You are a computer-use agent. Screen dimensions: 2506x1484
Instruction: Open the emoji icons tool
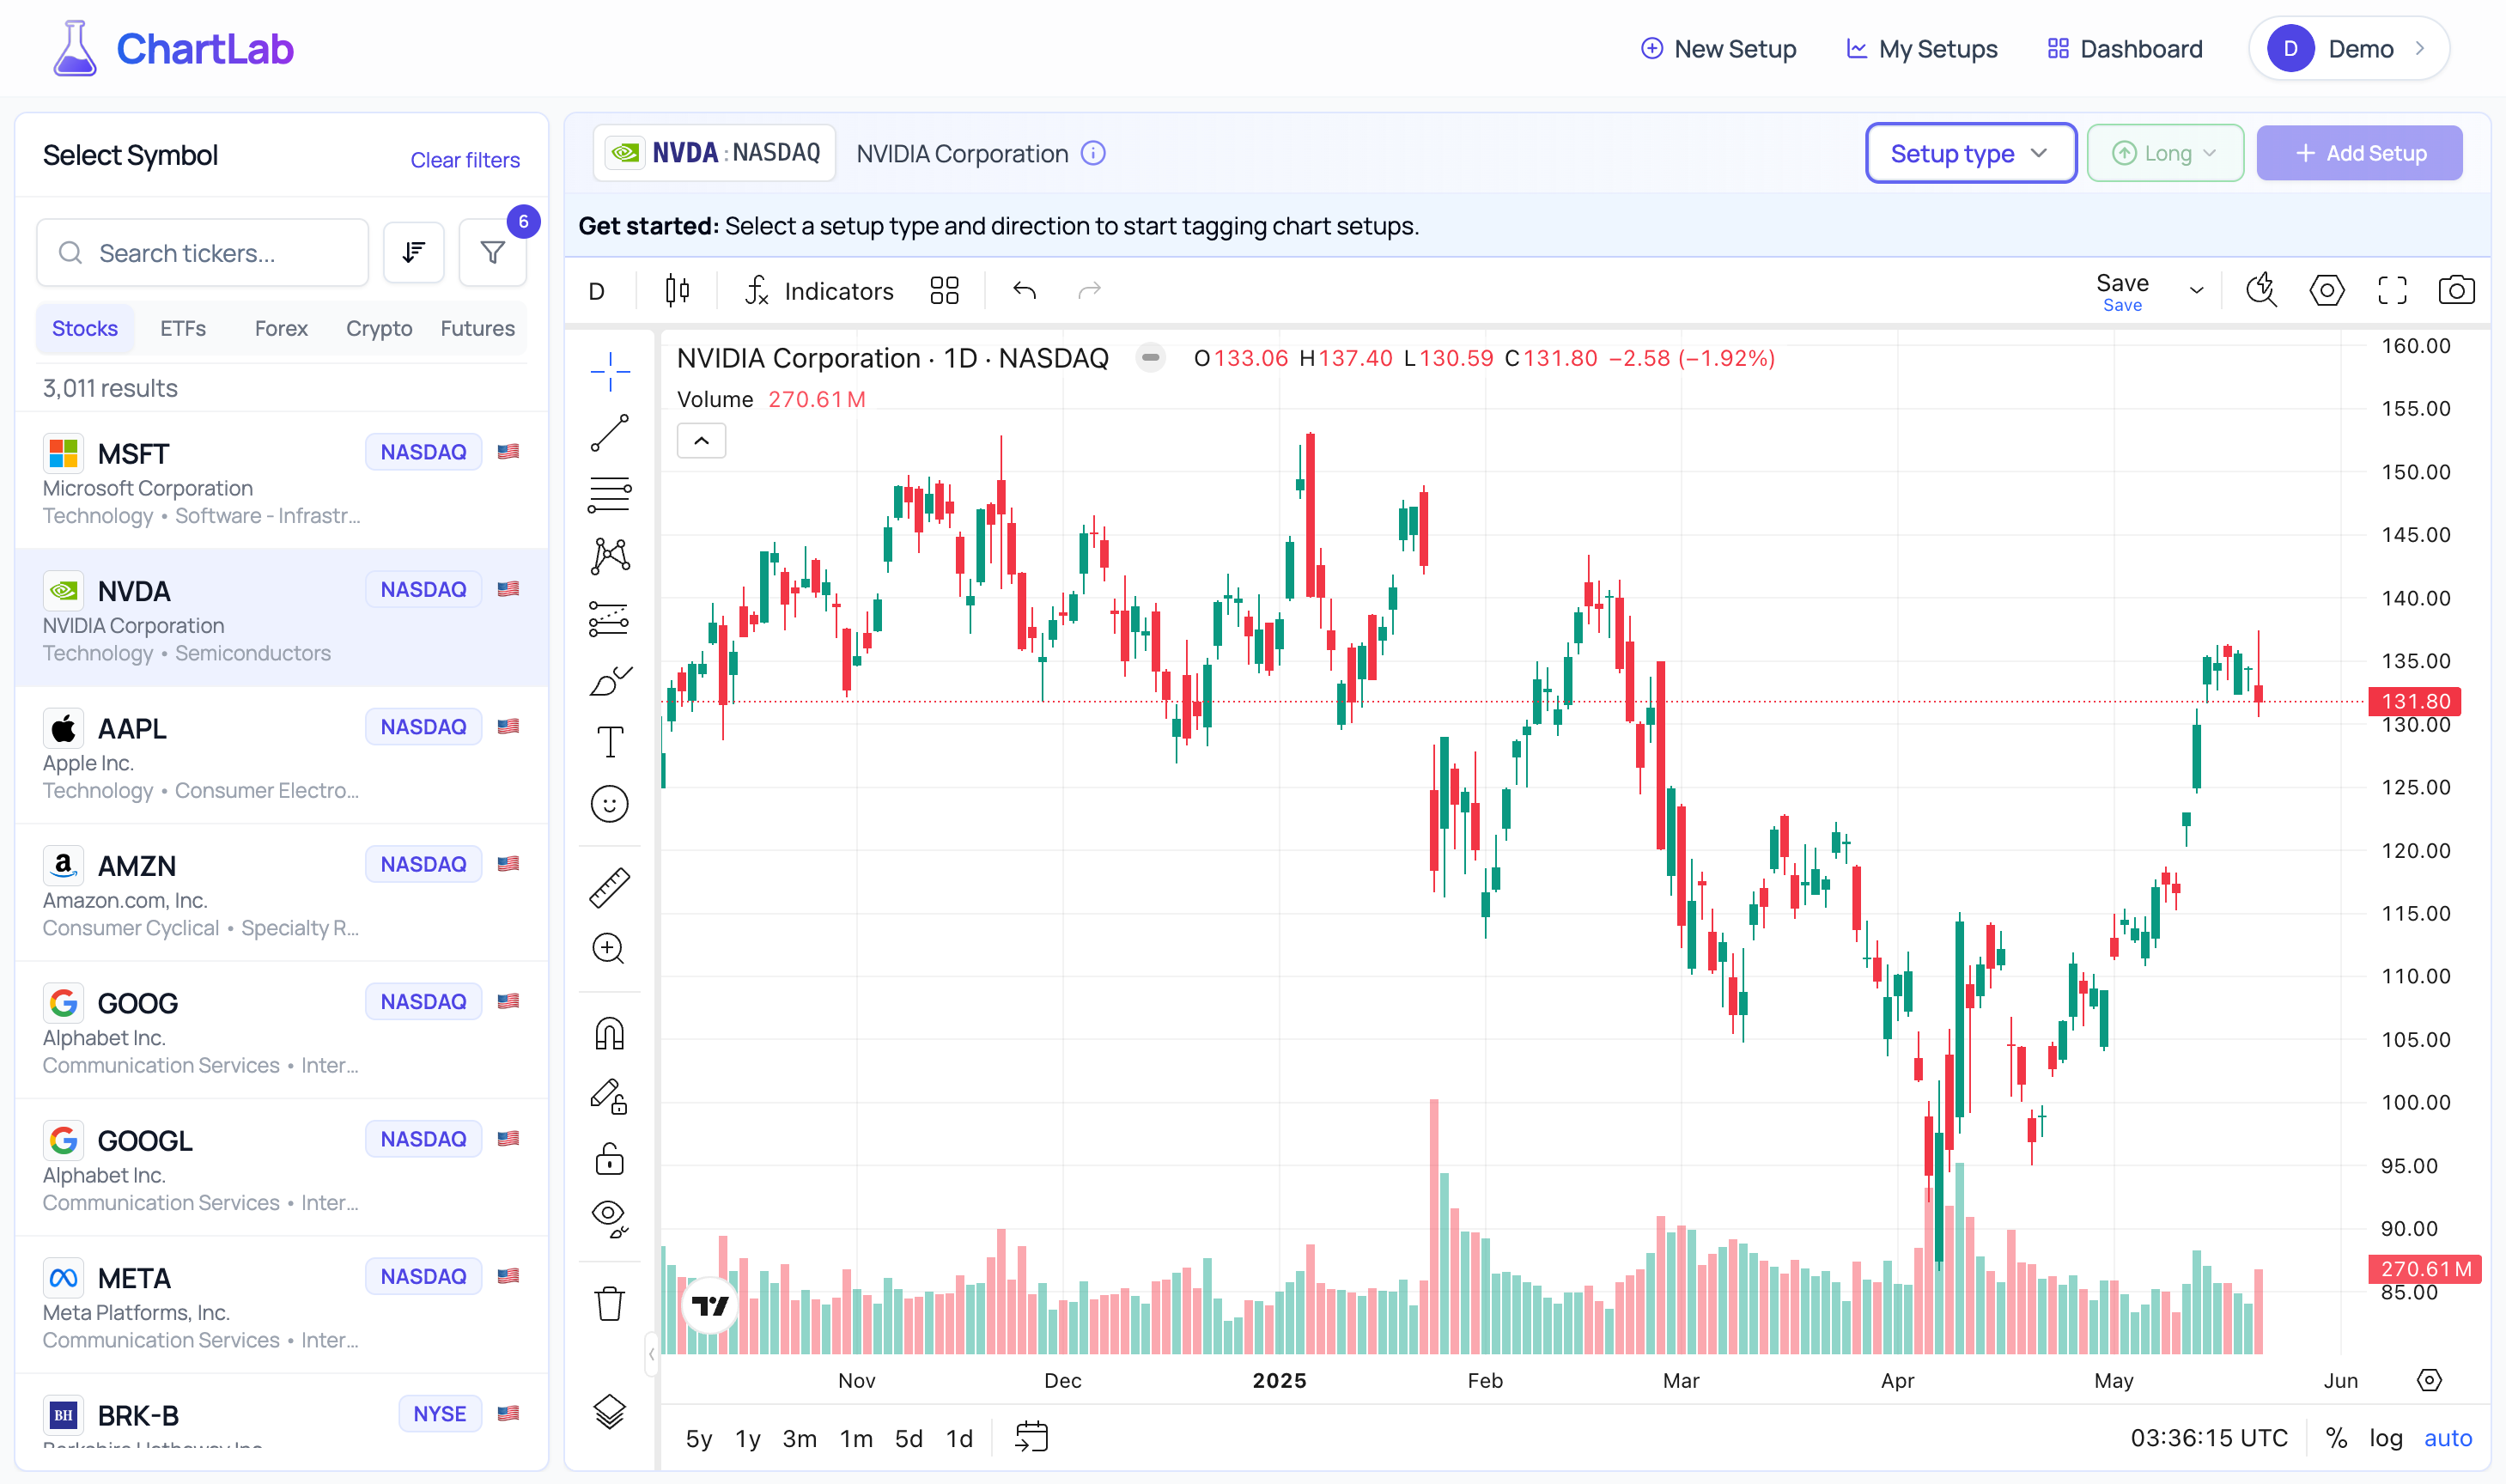[x=609, y=804]
